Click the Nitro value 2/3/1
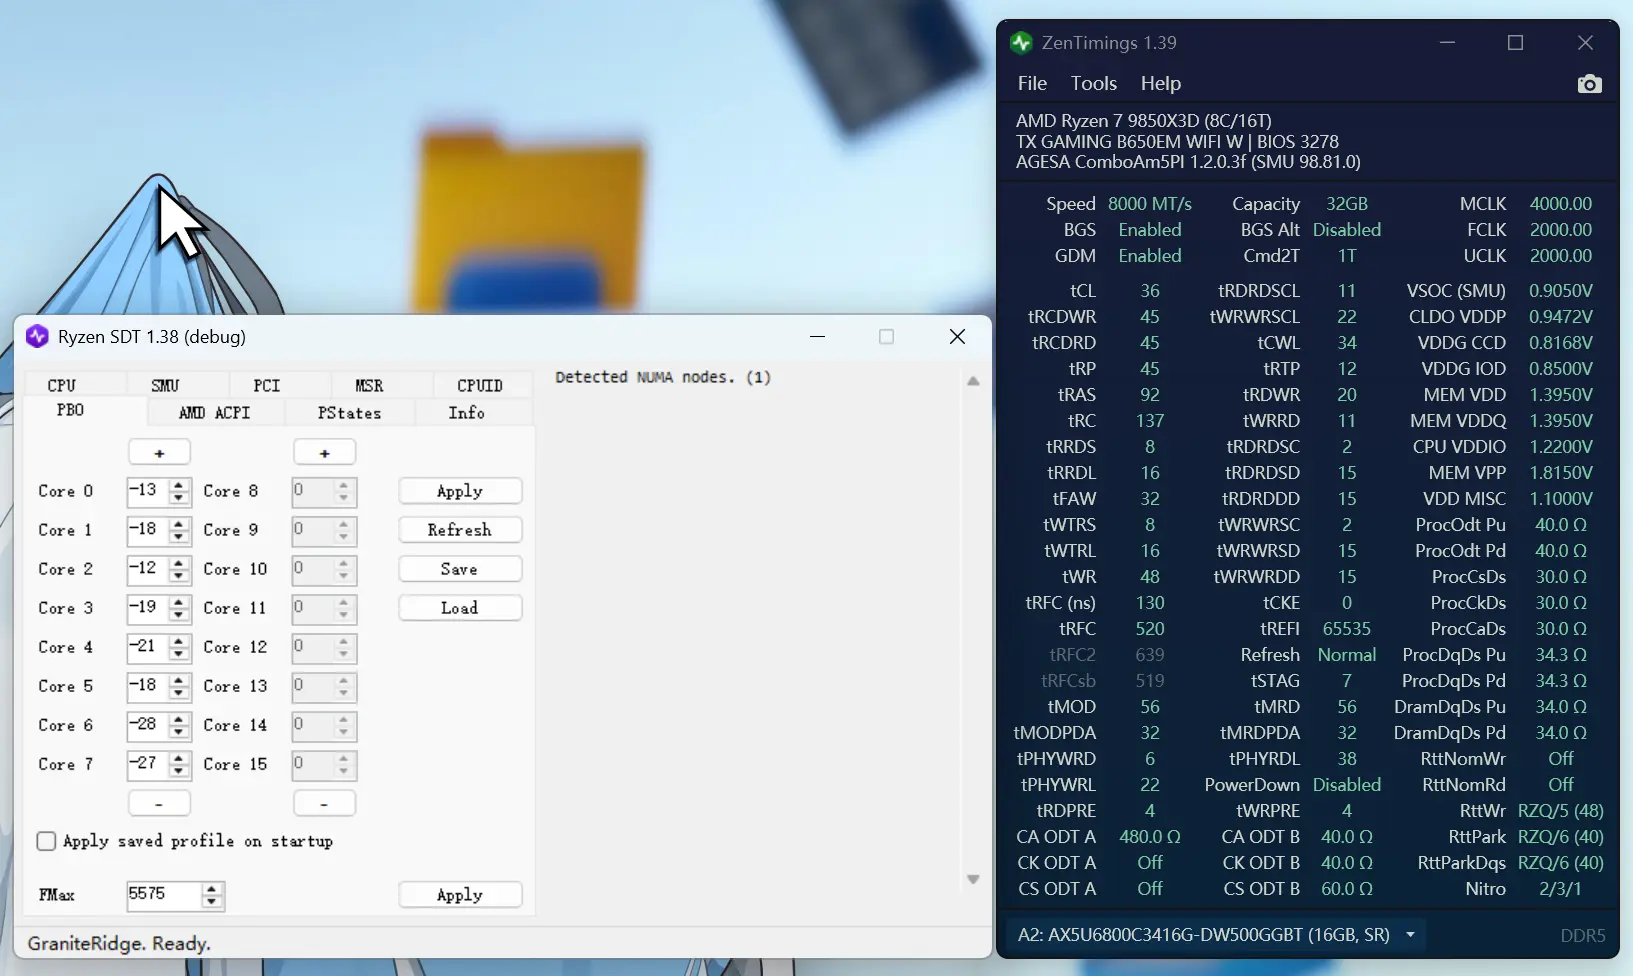 [1561, 889]
